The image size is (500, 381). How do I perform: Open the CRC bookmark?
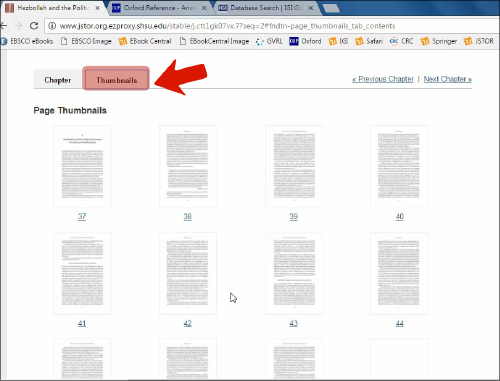[x=402, y=41]
